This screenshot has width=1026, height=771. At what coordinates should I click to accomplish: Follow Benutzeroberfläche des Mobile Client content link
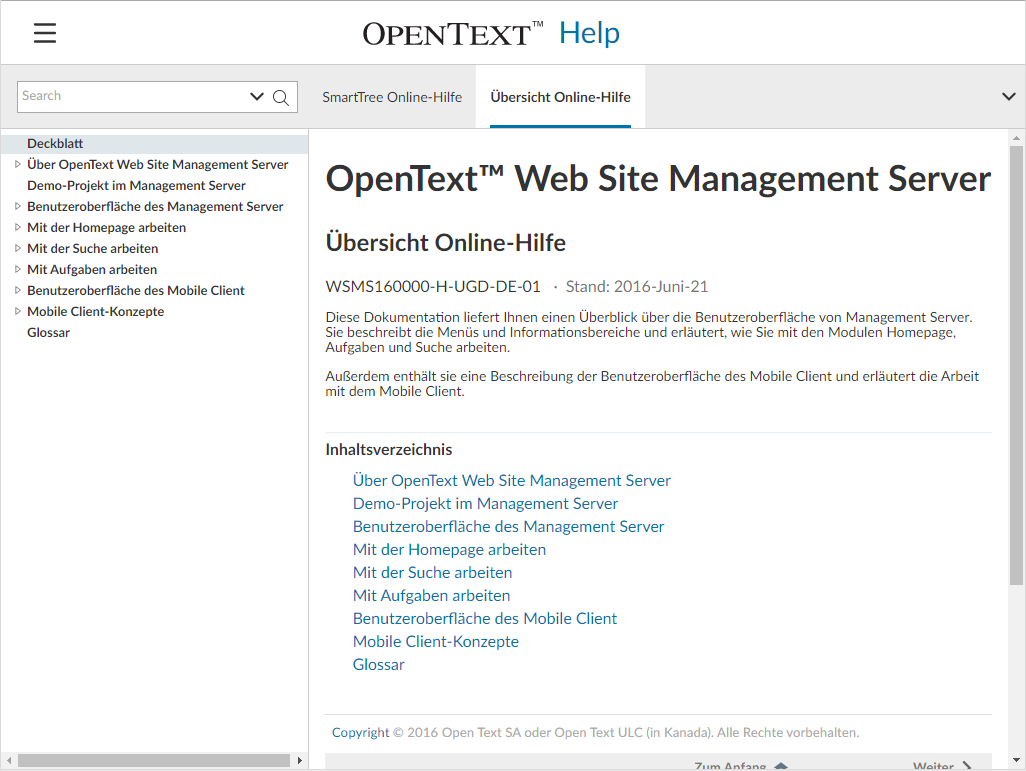click(485, 619)
